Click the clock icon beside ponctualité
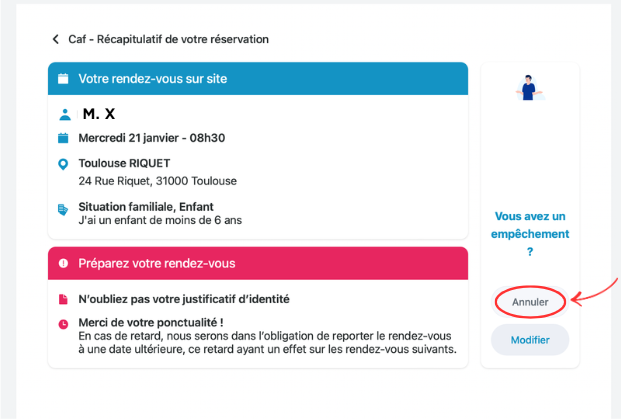This screenshot has height=419, width=621. click(63, 324)
